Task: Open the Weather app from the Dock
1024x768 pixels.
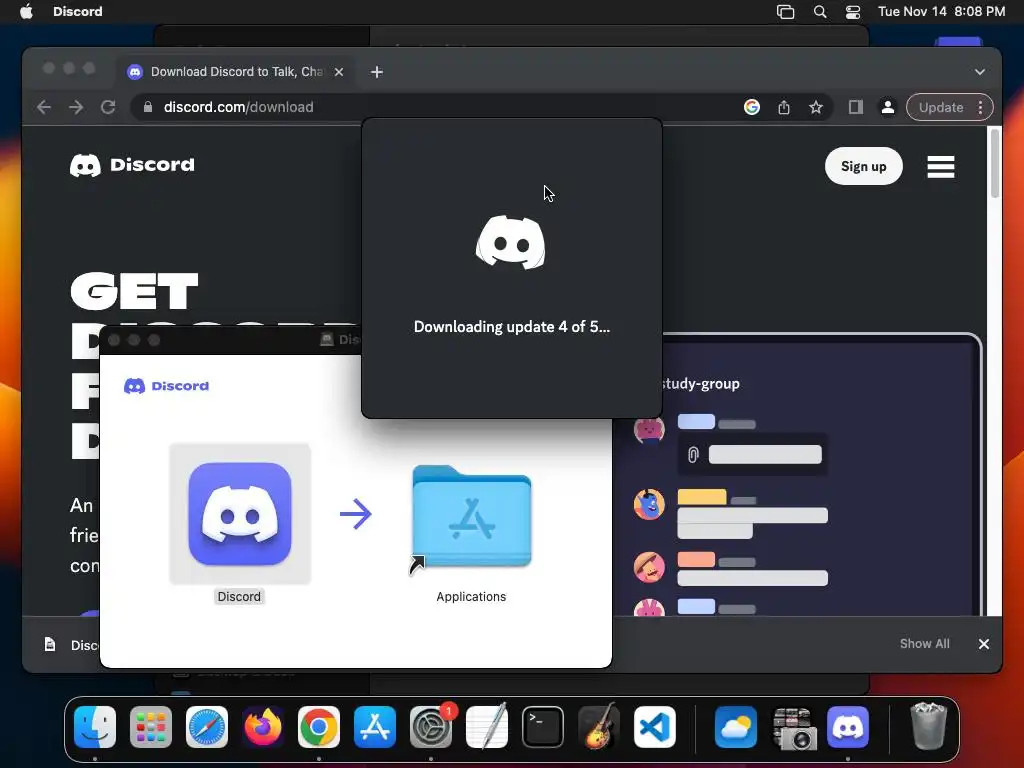Action: coord(736,727)
